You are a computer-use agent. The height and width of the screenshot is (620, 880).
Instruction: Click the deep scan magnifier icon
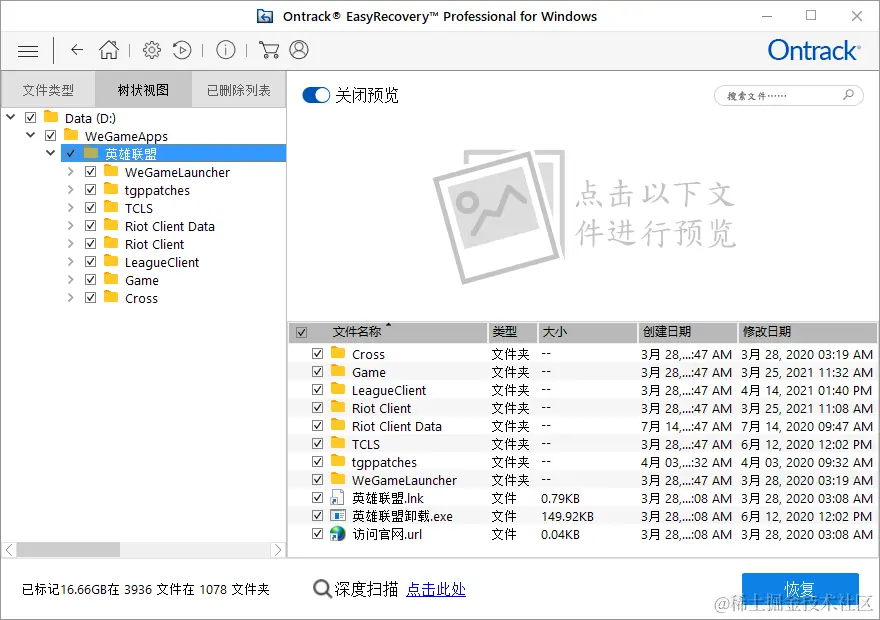tap(322, 589)
